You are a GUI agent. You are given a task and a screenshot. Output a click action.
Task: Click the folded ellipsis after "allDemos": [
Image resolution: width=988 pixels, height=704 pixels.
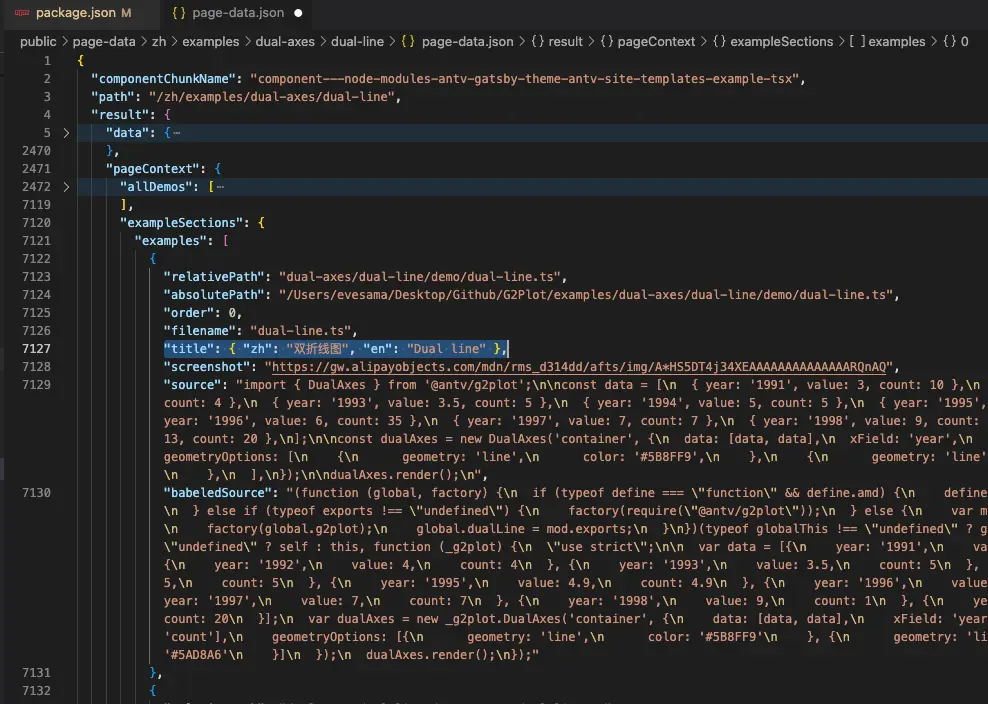click(219, 187)
